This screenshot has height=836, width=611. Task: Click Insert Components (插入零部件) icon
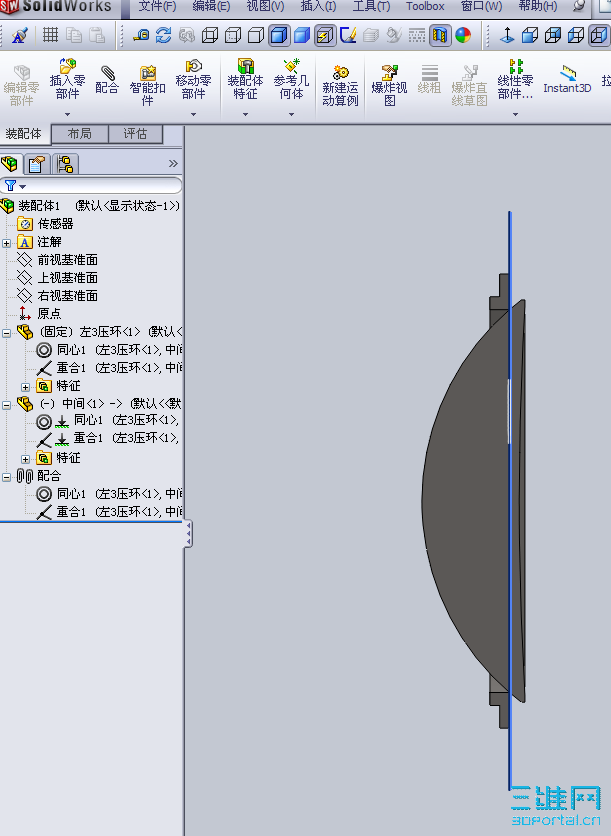67,80
